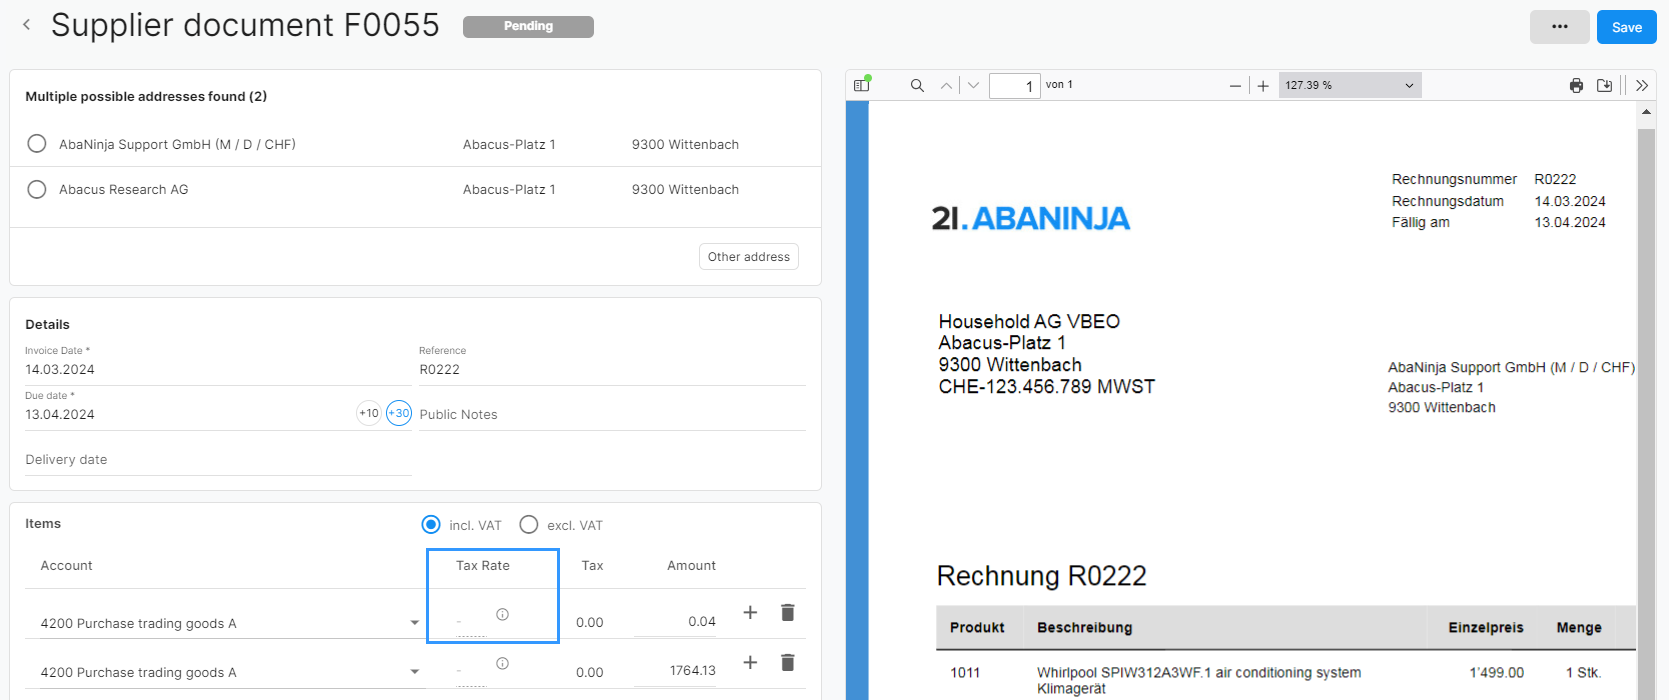Open search in the PDF viewer
This screenshot has height=700, width=1669.
point(917,86)
